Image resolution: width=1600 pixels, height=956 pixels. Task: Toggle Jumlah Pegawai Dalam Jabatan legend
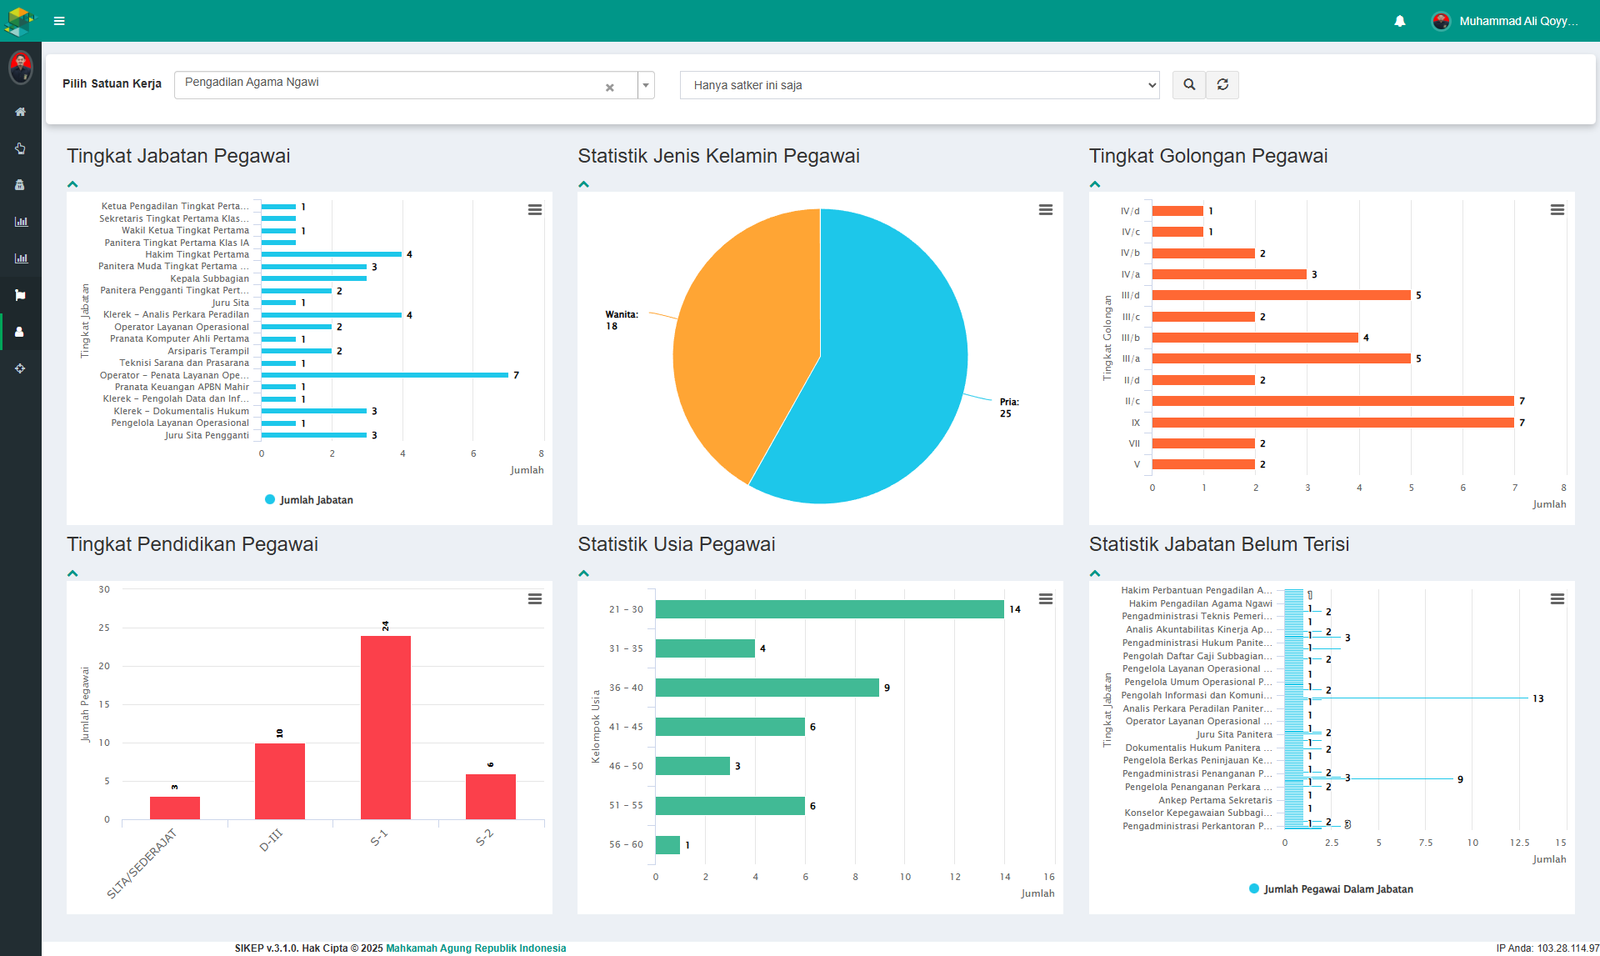pyautogui.click(x=1331, y=889)
